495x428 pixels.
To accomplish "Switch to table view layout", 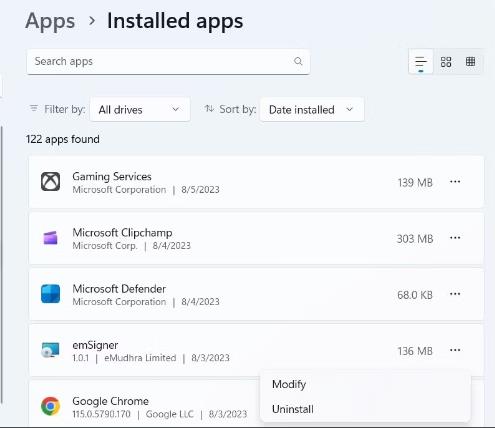I will (470, 62).
